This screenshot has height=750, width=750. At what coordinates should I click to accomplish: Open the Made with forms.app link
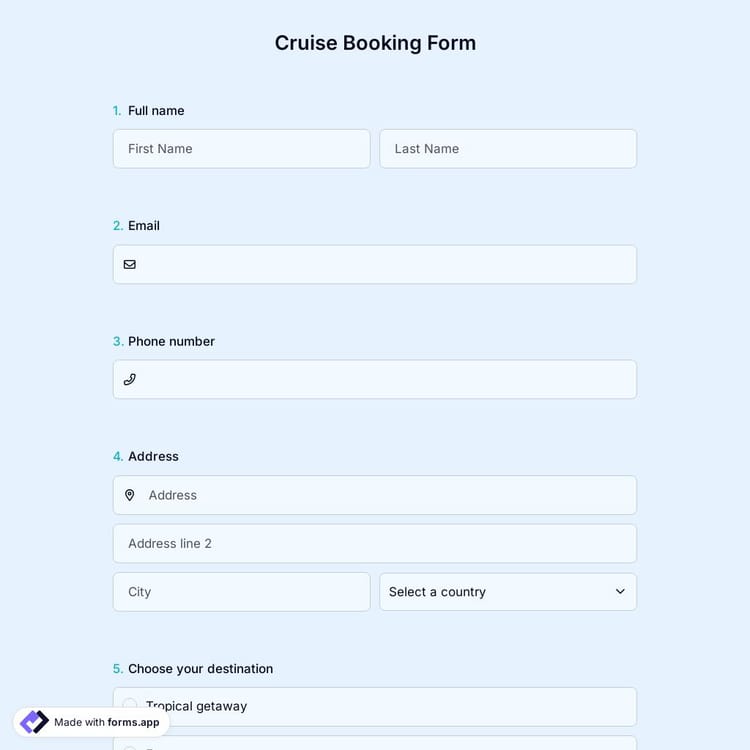106,722
